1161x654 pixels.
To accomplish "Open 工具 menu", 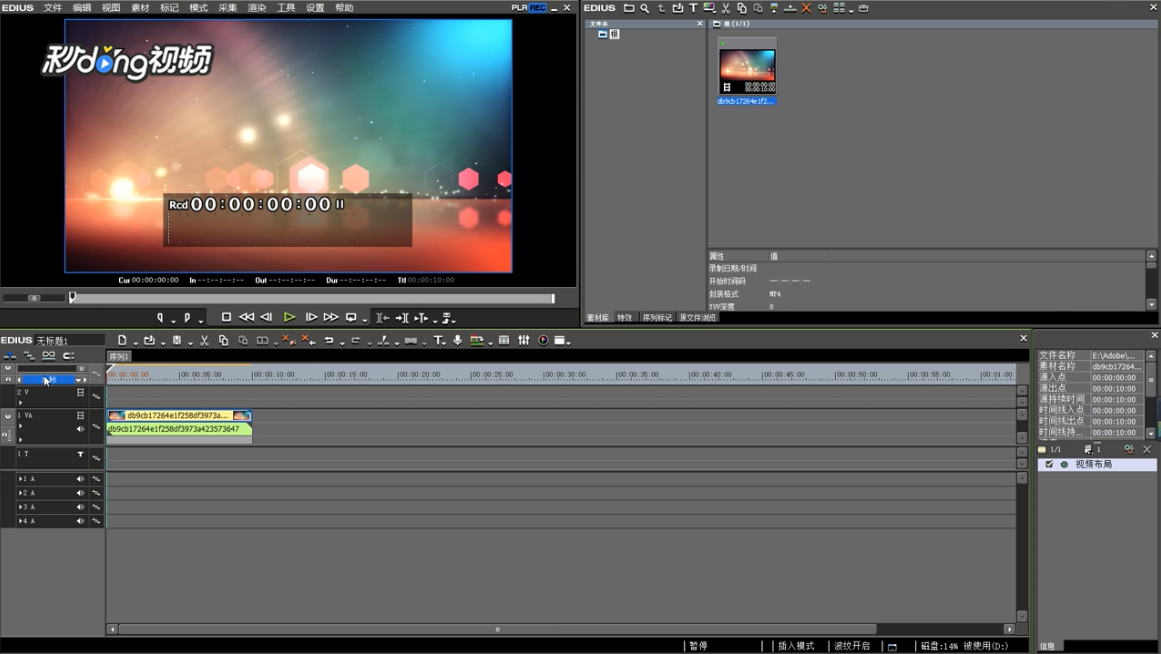I will 286,7.
